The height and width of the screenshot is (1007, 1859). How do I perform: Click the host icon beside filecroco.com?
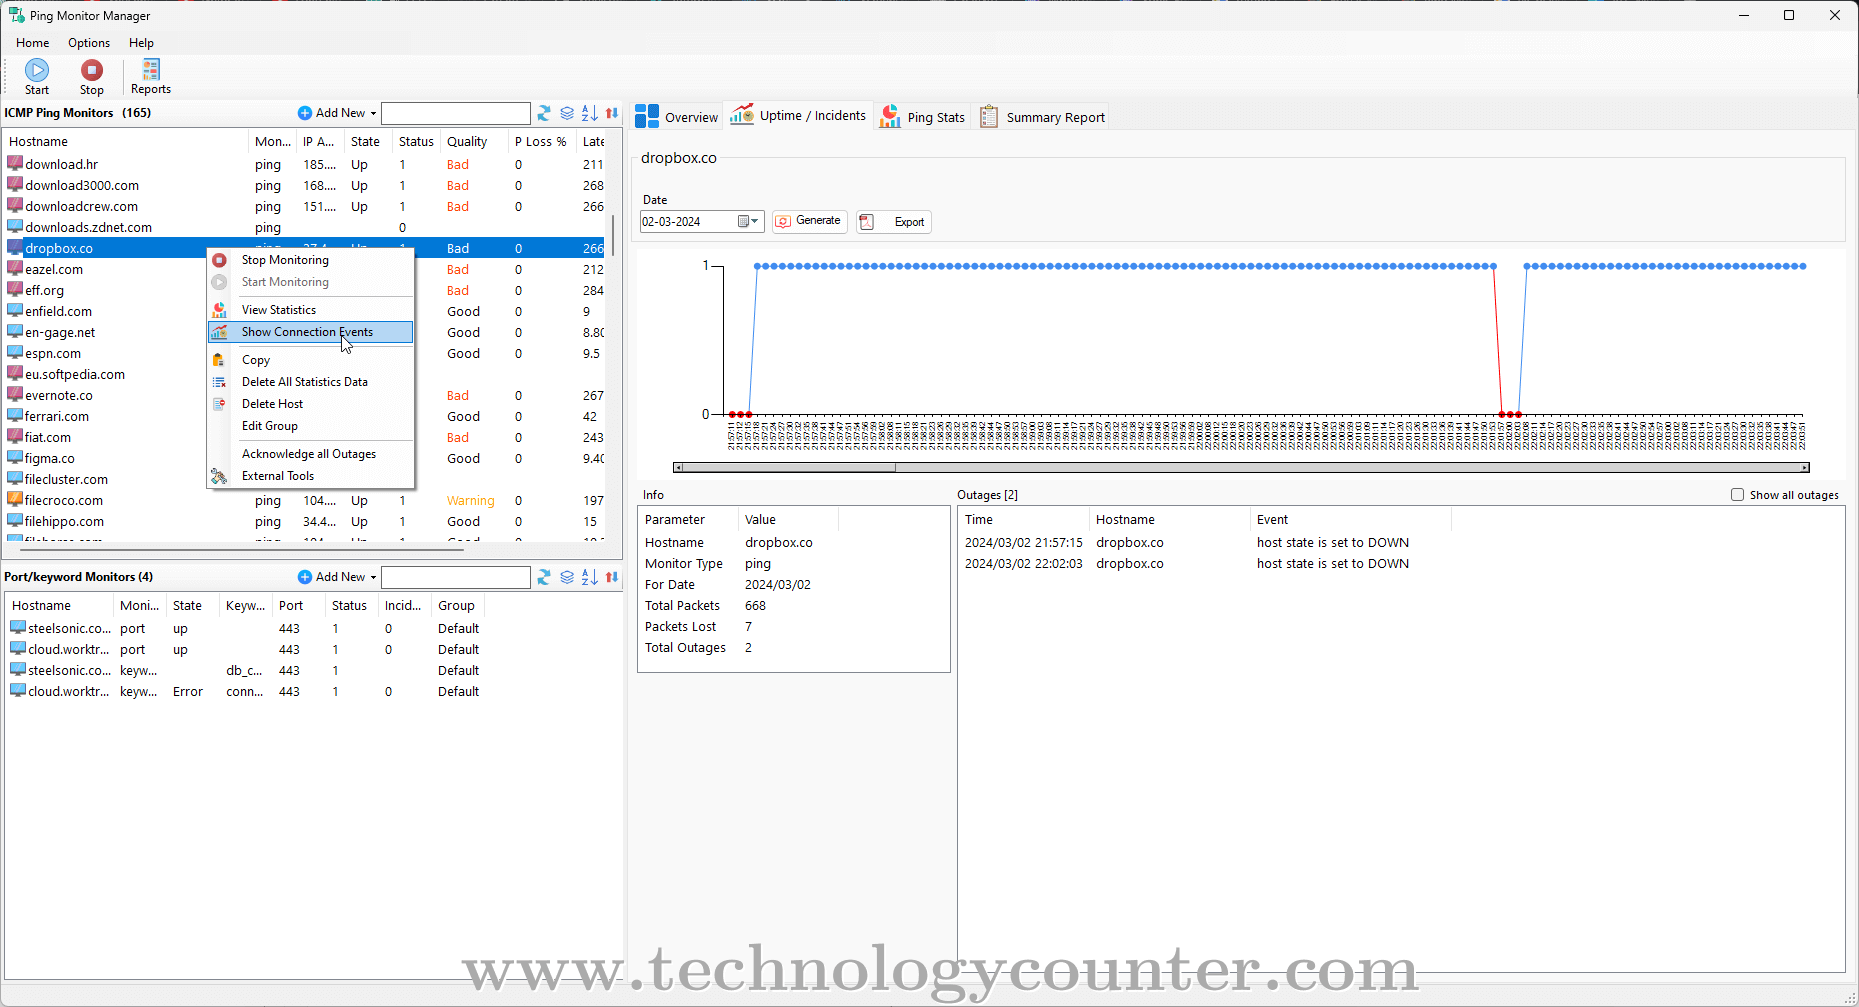click(15, 499)
